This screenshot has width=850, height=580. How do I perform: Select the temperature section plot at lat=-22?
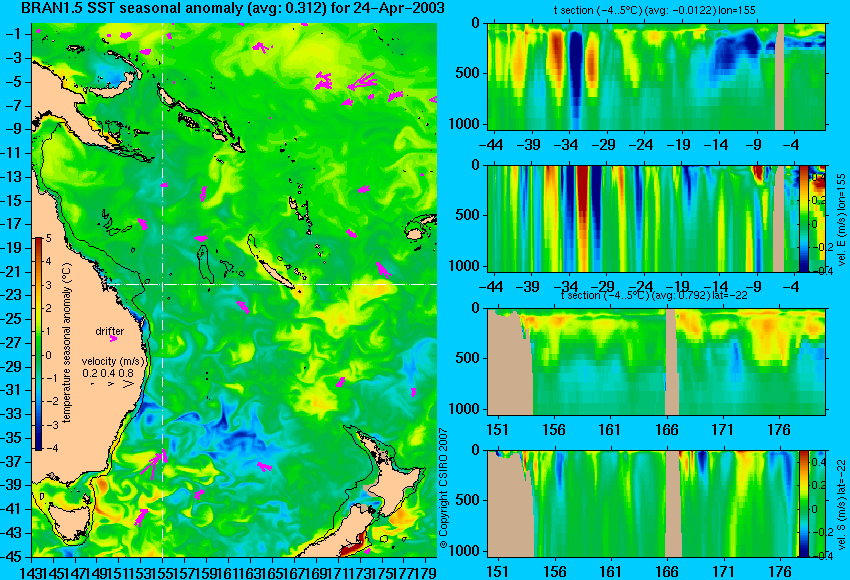(x=656, y=362)
